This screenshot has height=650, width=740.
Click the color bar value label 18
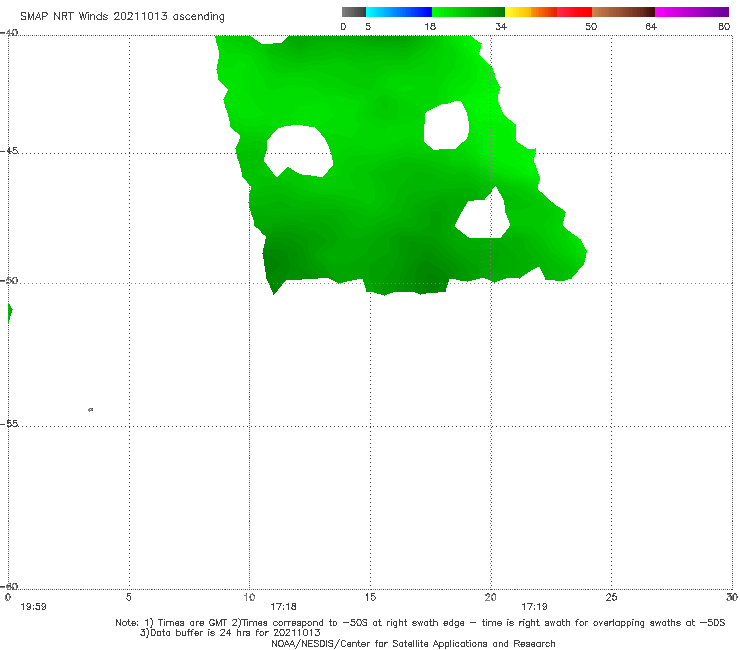pyautogui.click(x=430, y=26)
